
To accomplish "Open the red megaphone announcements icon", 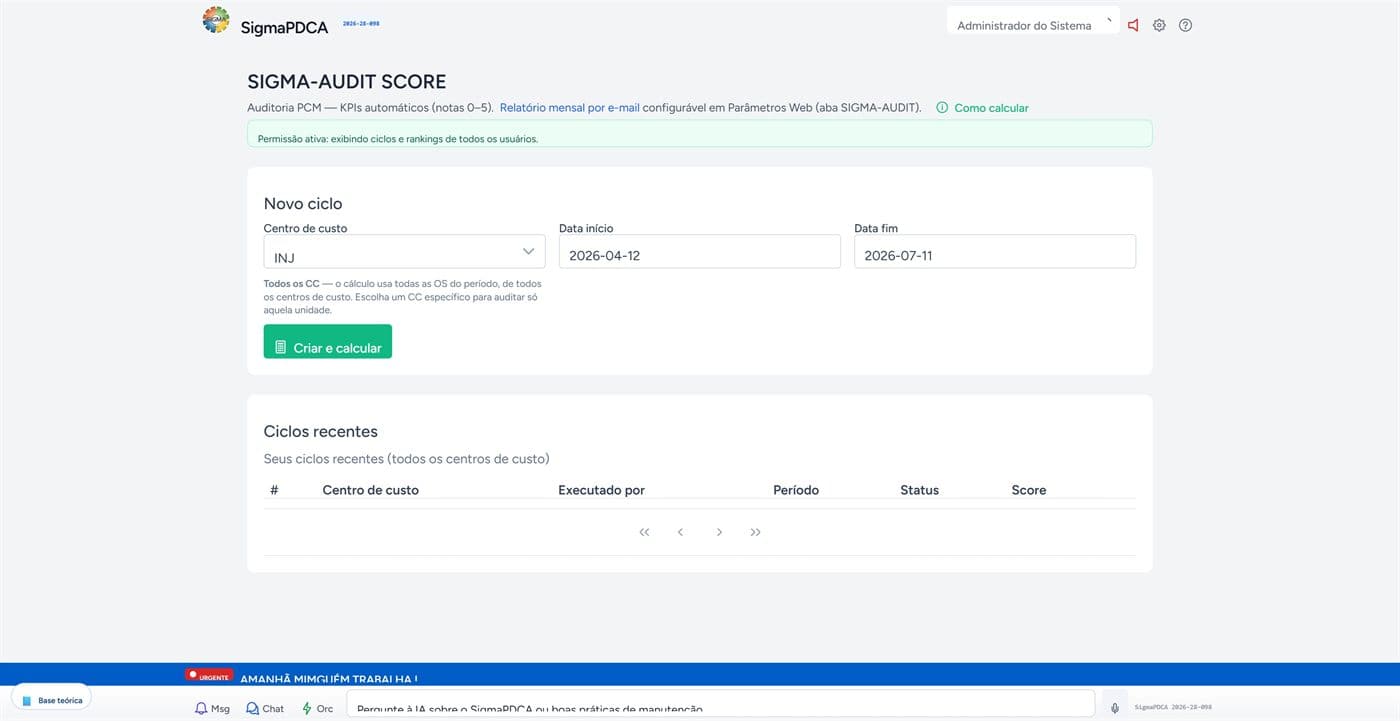I will pos(1133,25).
